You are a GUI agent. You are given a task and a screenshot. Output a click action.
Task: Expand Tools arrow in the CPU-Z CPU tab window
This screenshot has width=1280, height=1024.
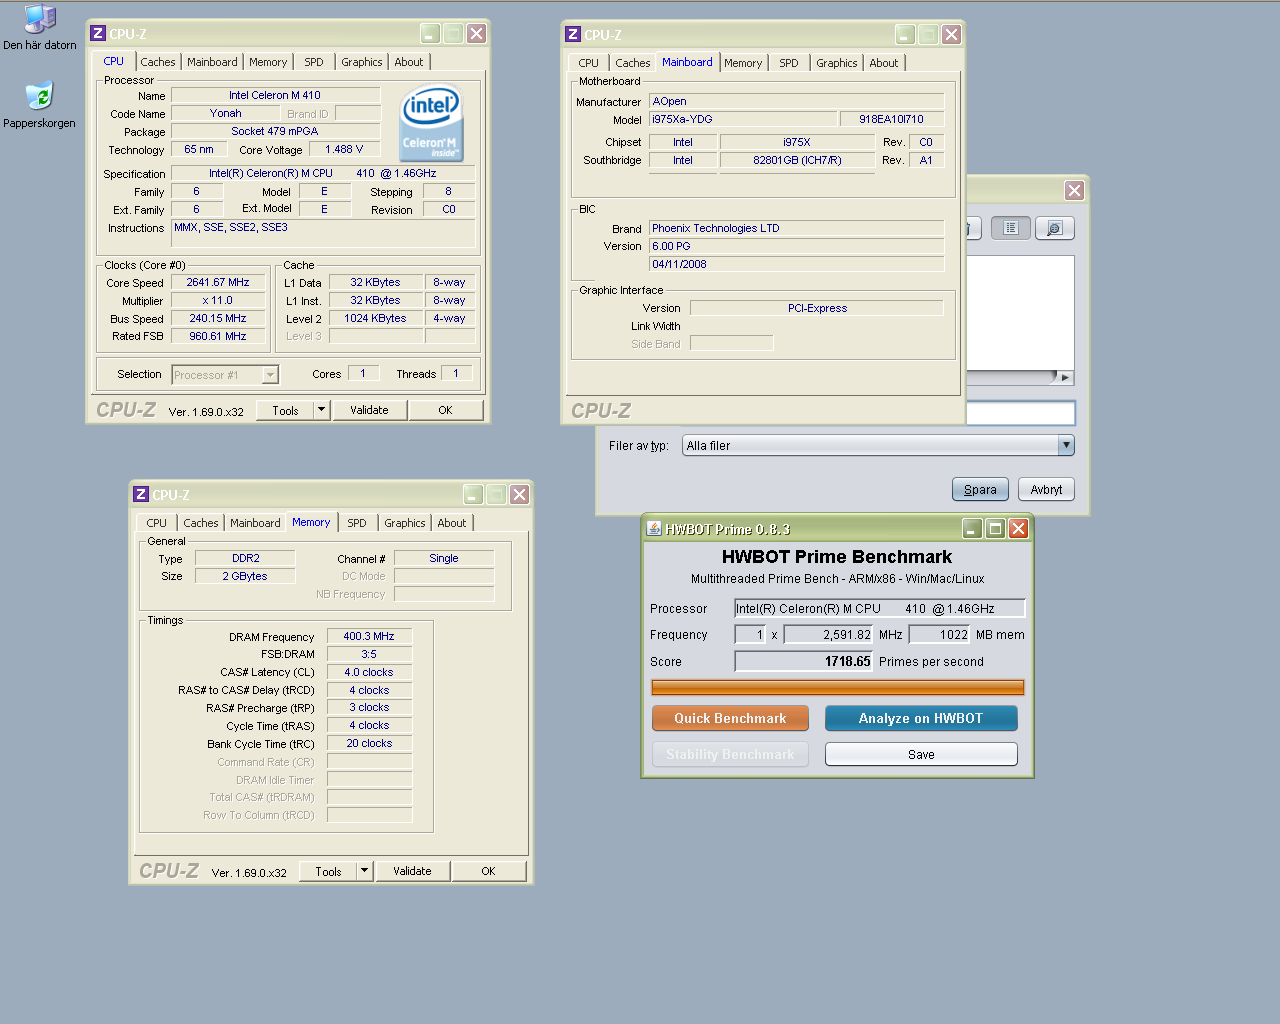321,410
